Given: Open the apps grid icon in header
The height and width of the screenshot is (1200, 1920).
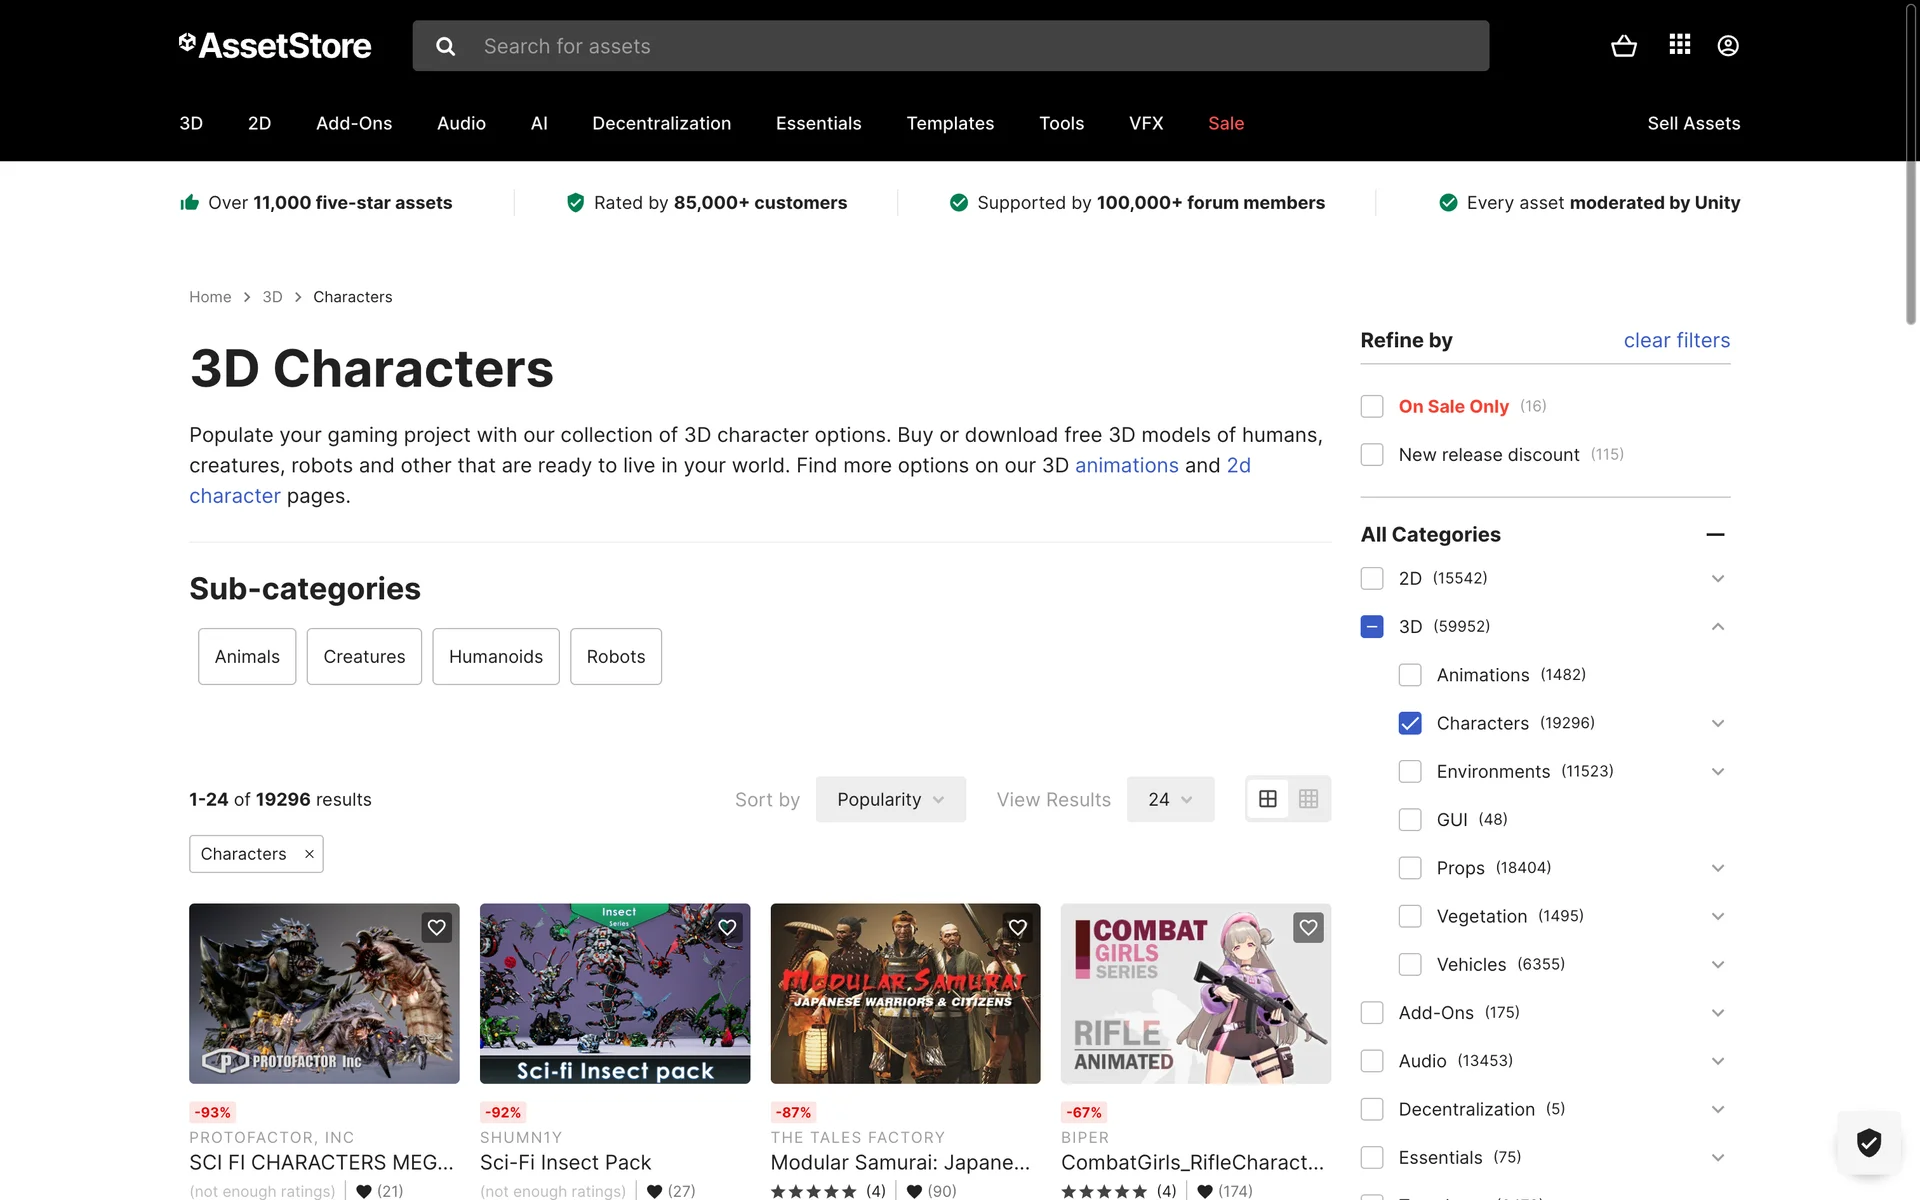Looking at the screenshot, I should [x=1679, y=45].
